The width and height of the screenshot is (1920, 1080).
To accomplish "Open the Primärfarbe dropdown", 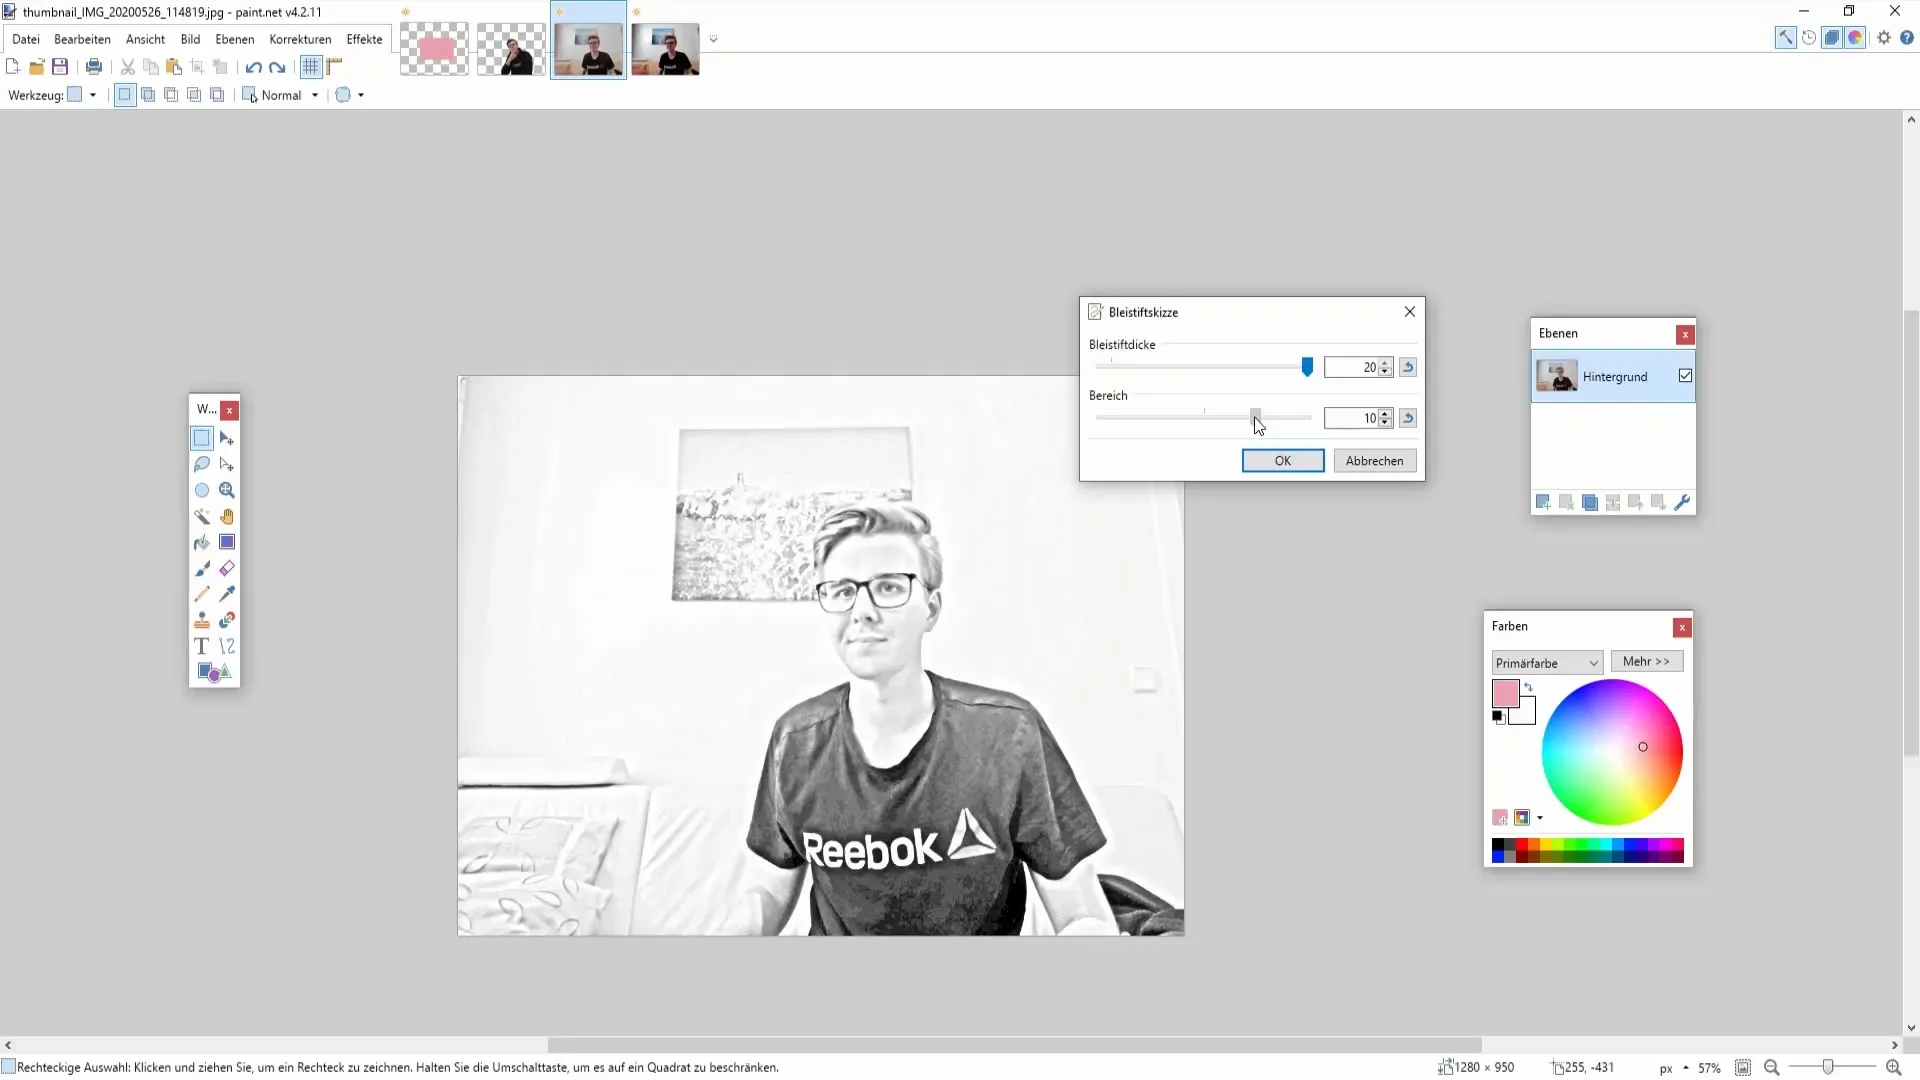I will click(x=1547, y=663).
